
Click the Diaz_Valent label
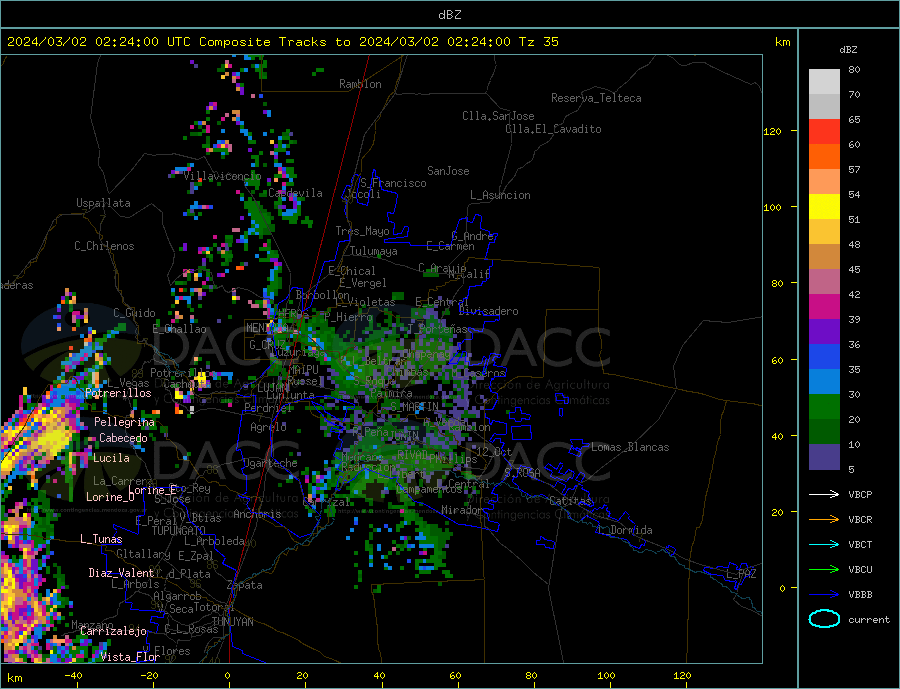122,573
